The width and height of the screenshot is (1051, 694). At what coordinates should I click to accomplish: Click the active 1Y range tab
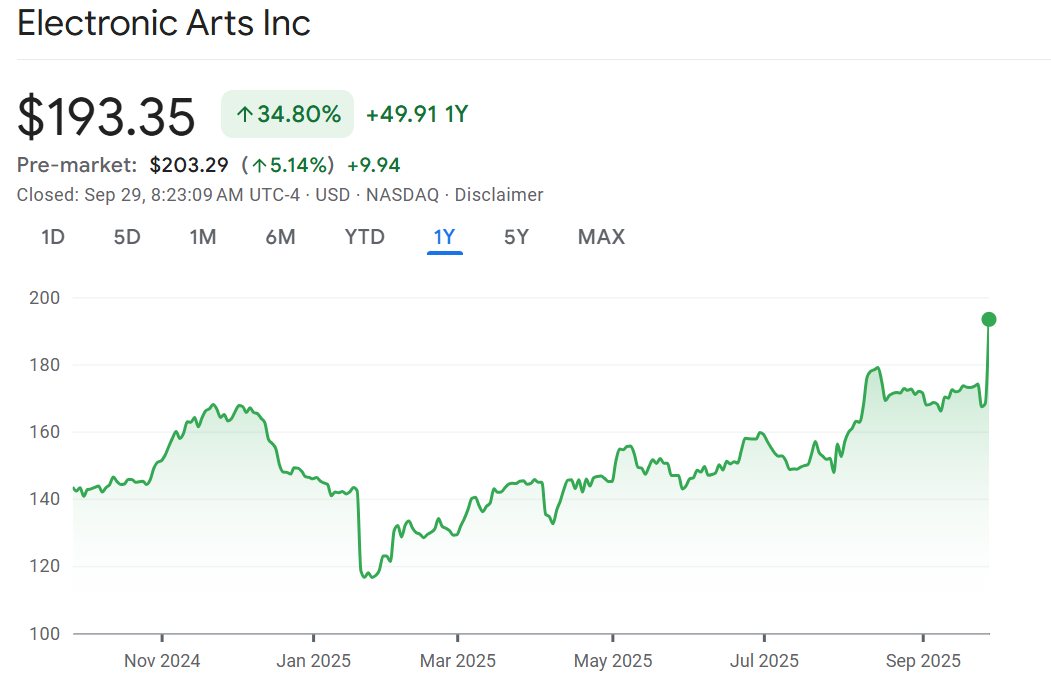click(444, 237)
